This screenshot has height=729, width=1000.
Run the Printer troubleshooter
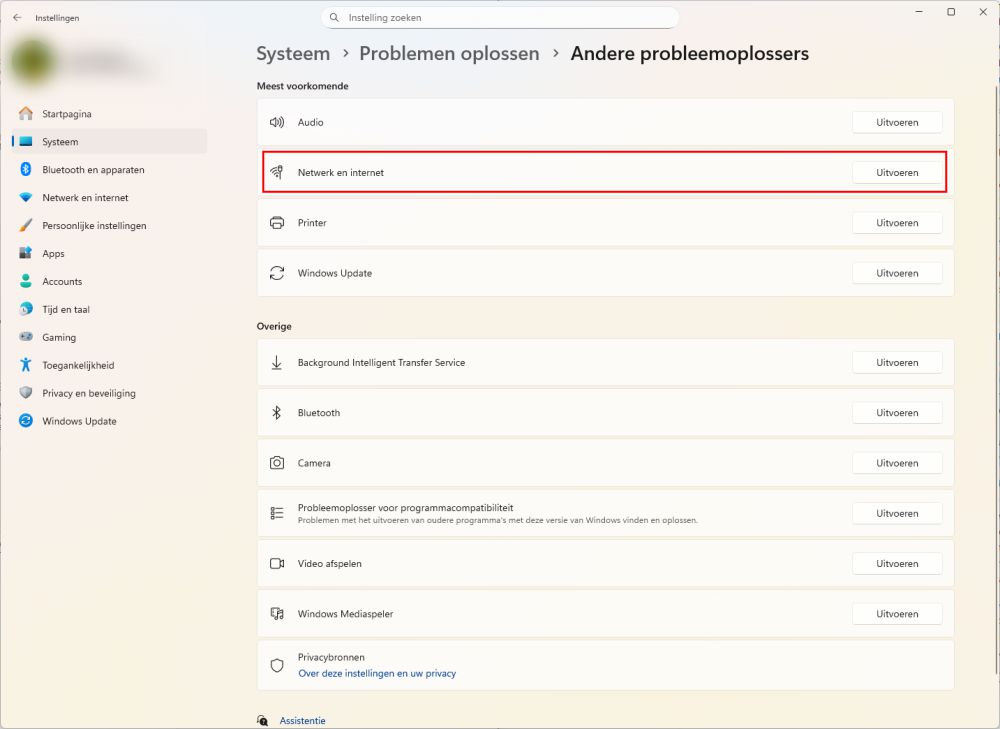point(896,223)
